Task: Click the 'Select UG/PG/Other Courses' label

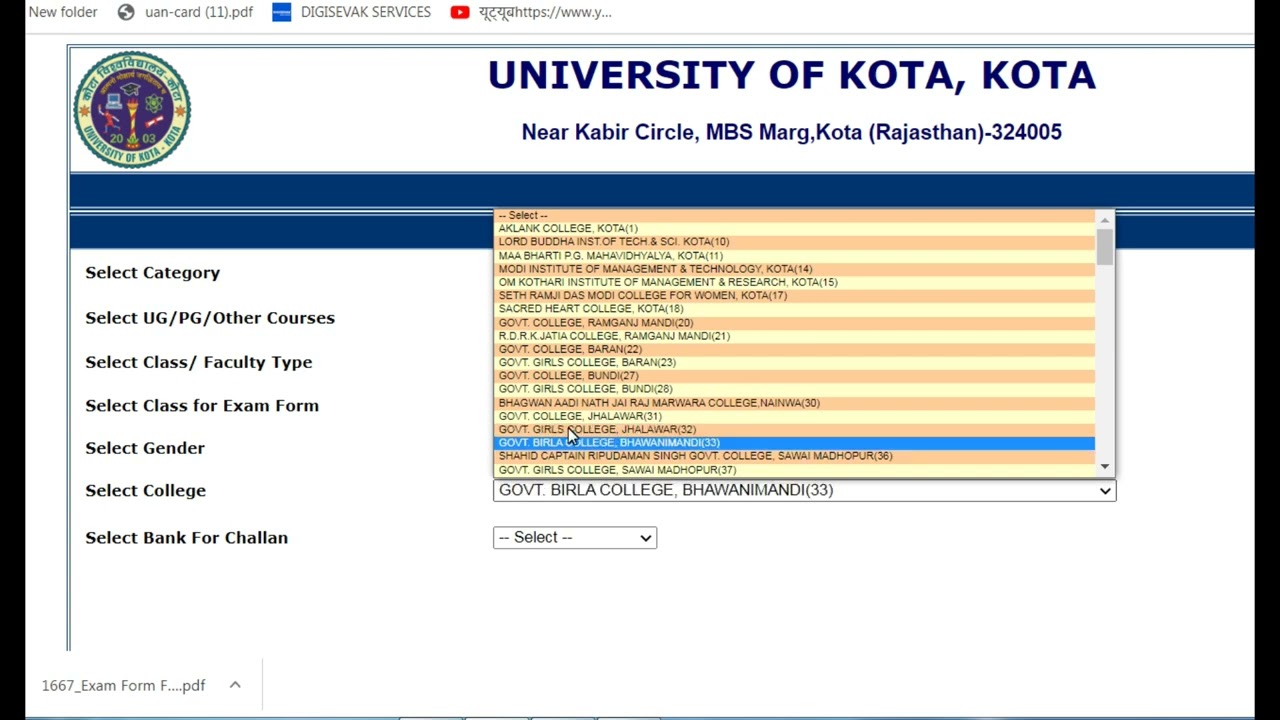Action: click(210, 318)
